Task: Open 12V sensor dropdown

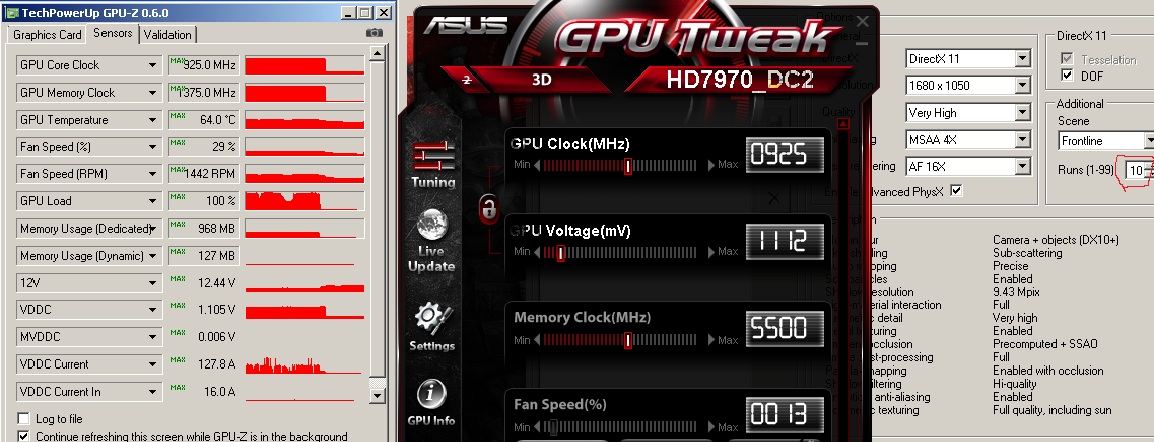Action: click(152, 282)
